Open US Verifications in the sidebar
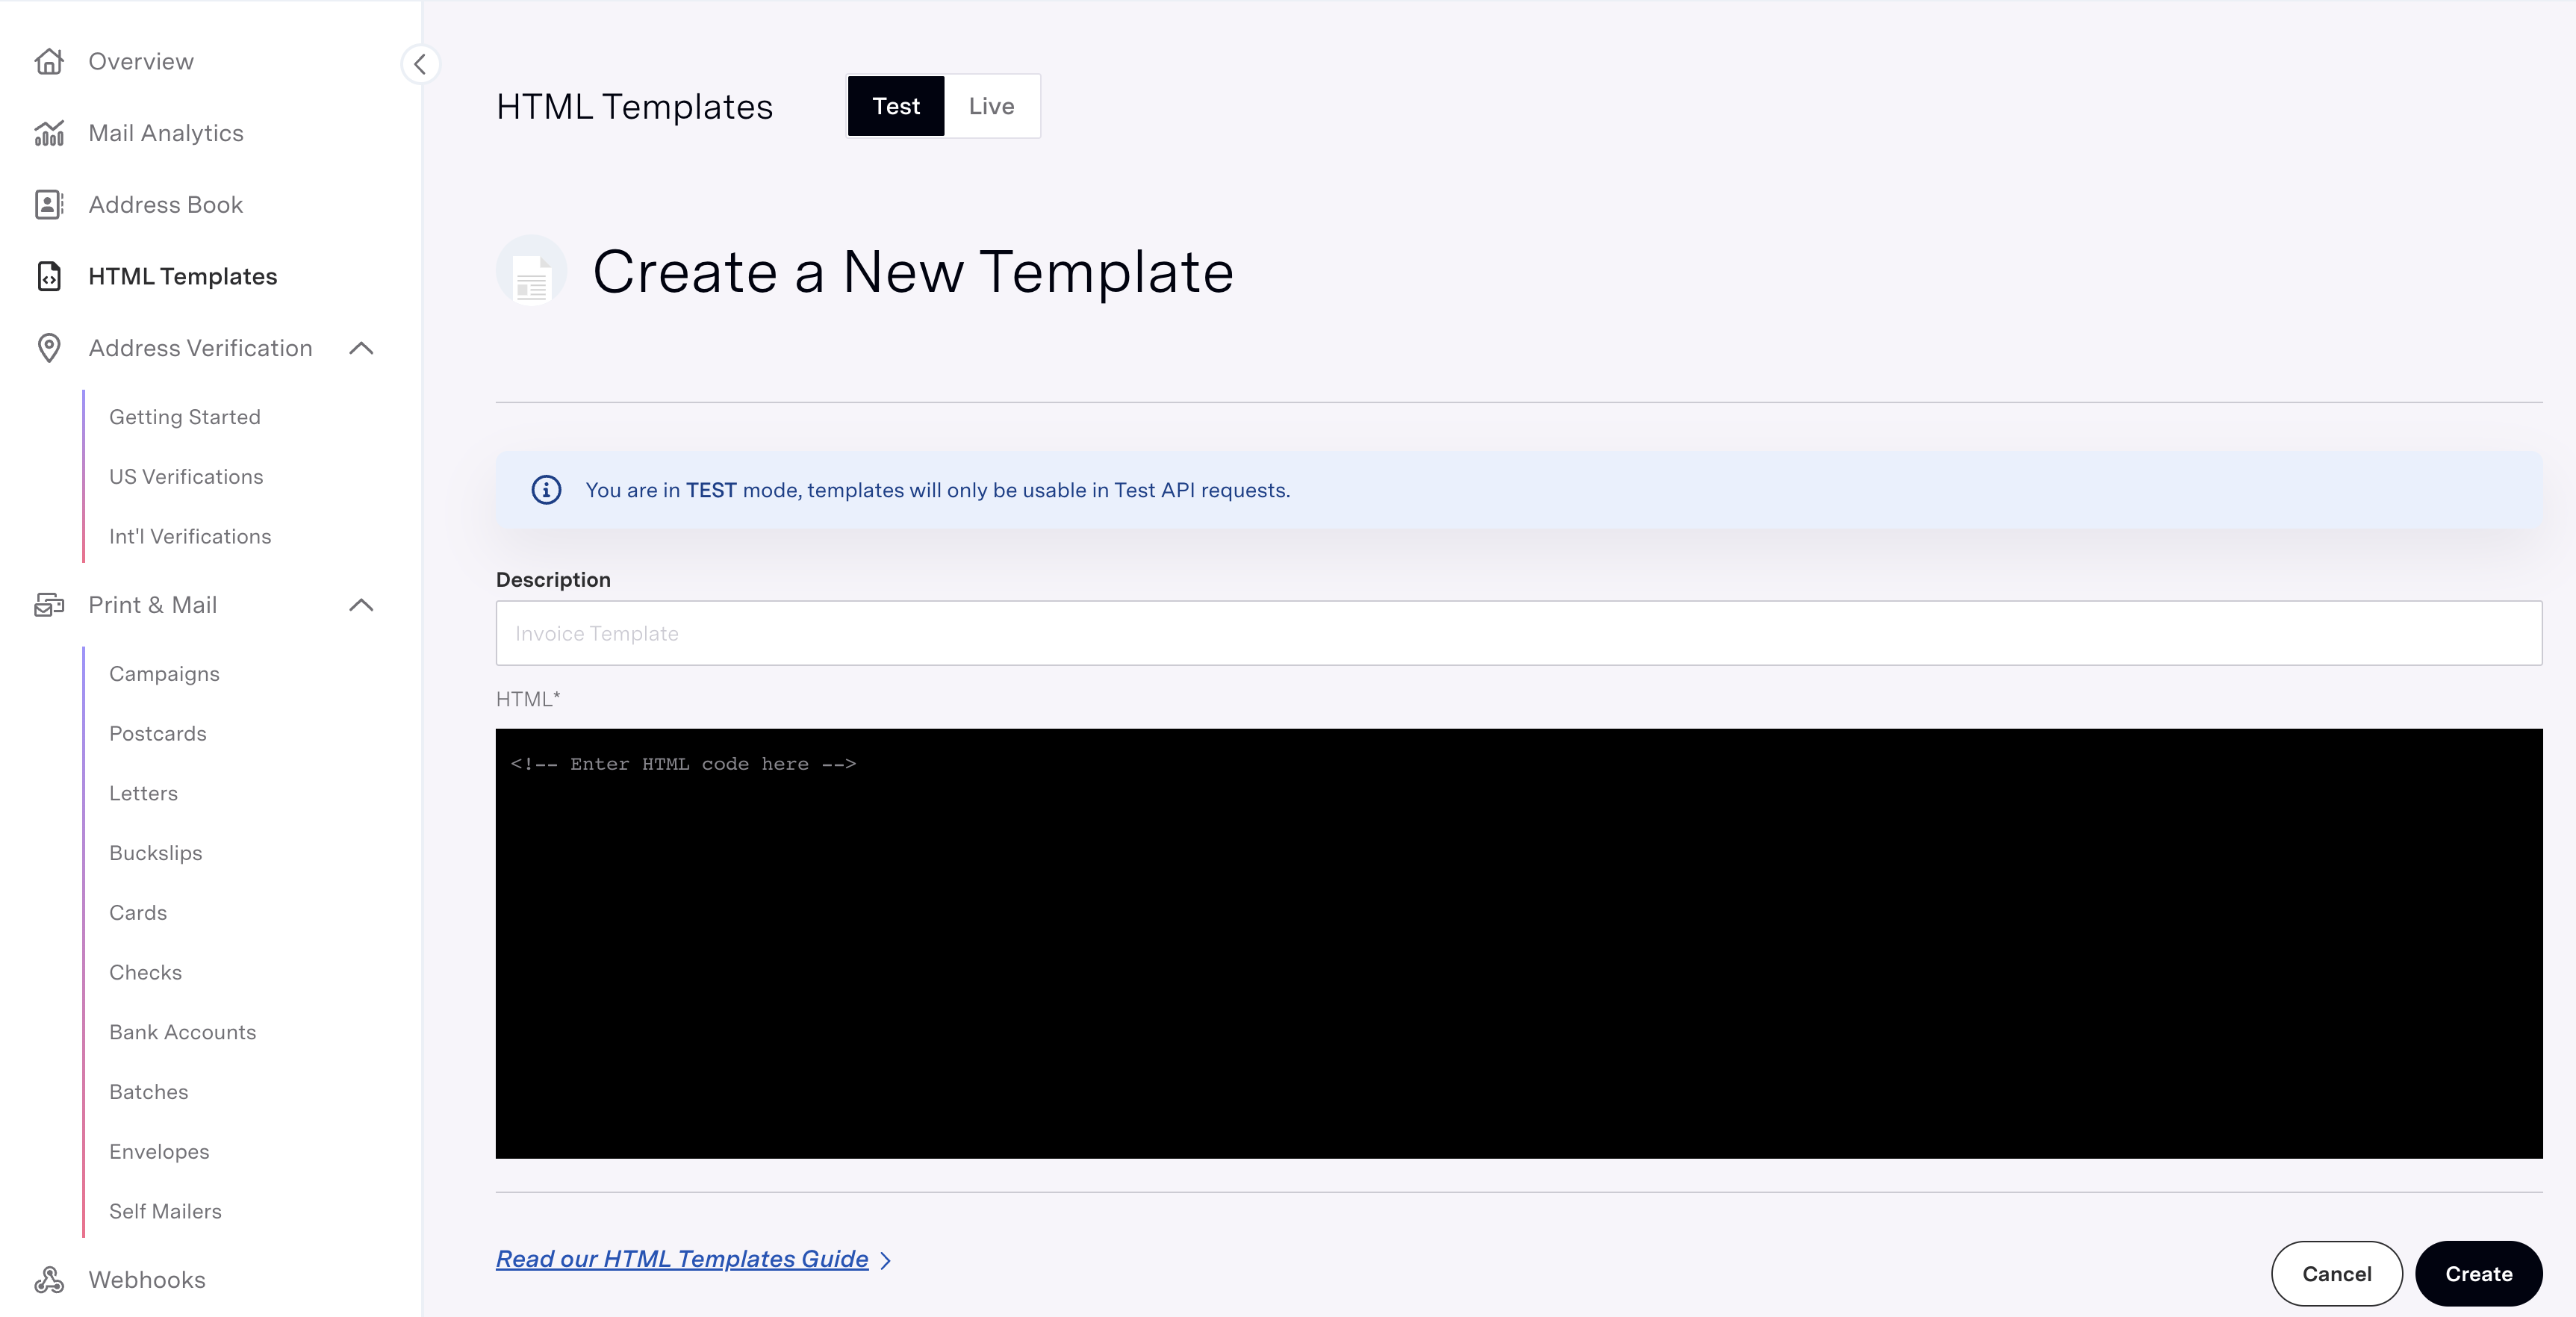2576x1317 pixels. [186, 477]
